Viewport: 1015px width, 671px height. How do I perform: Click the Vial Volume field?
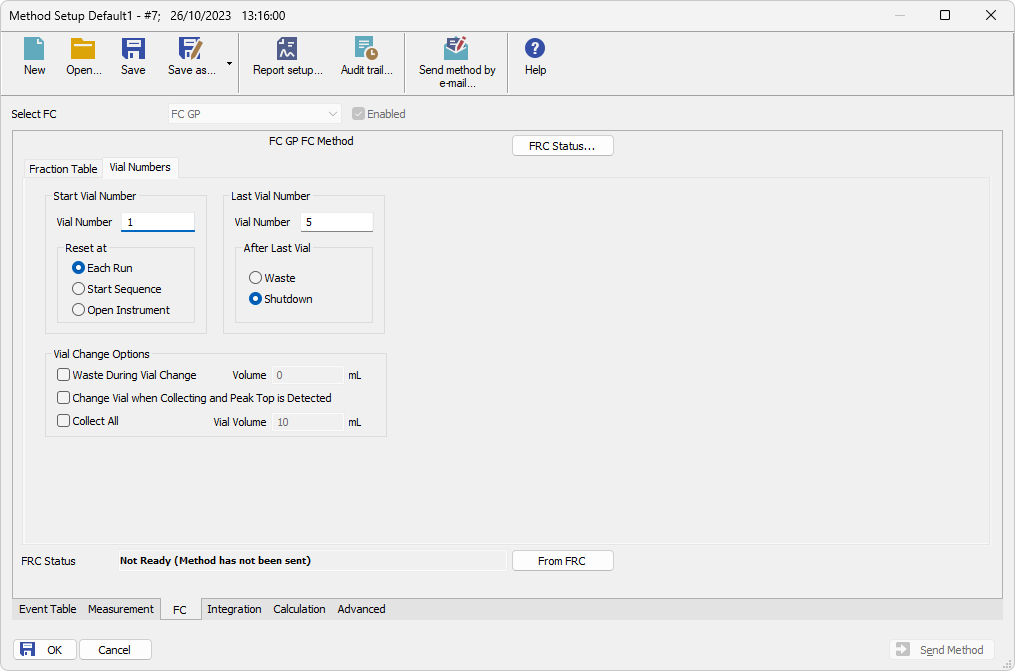(x=307, y=422)
